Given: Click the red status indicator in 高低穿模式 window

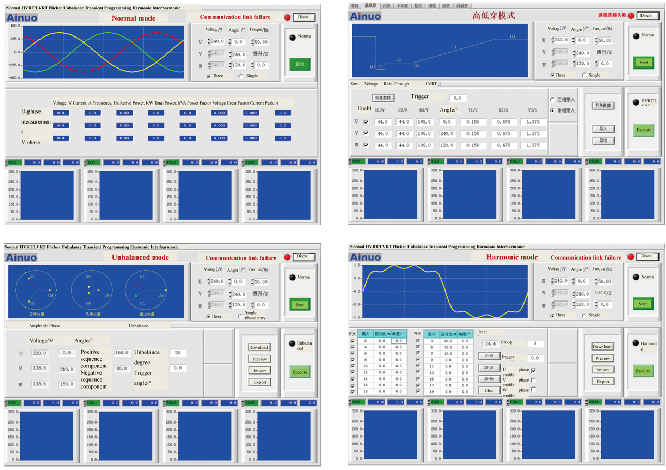Looking at the screenshot, I should click(x=631, y=16).
